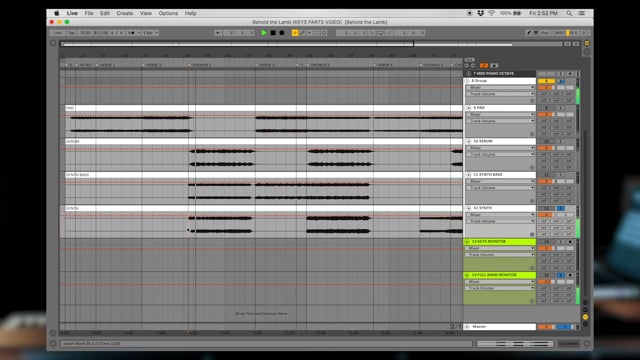Viewport: 640px width, 360px height.
Task: Click the Link button in the control bar
Action: [x=58, y=33]
